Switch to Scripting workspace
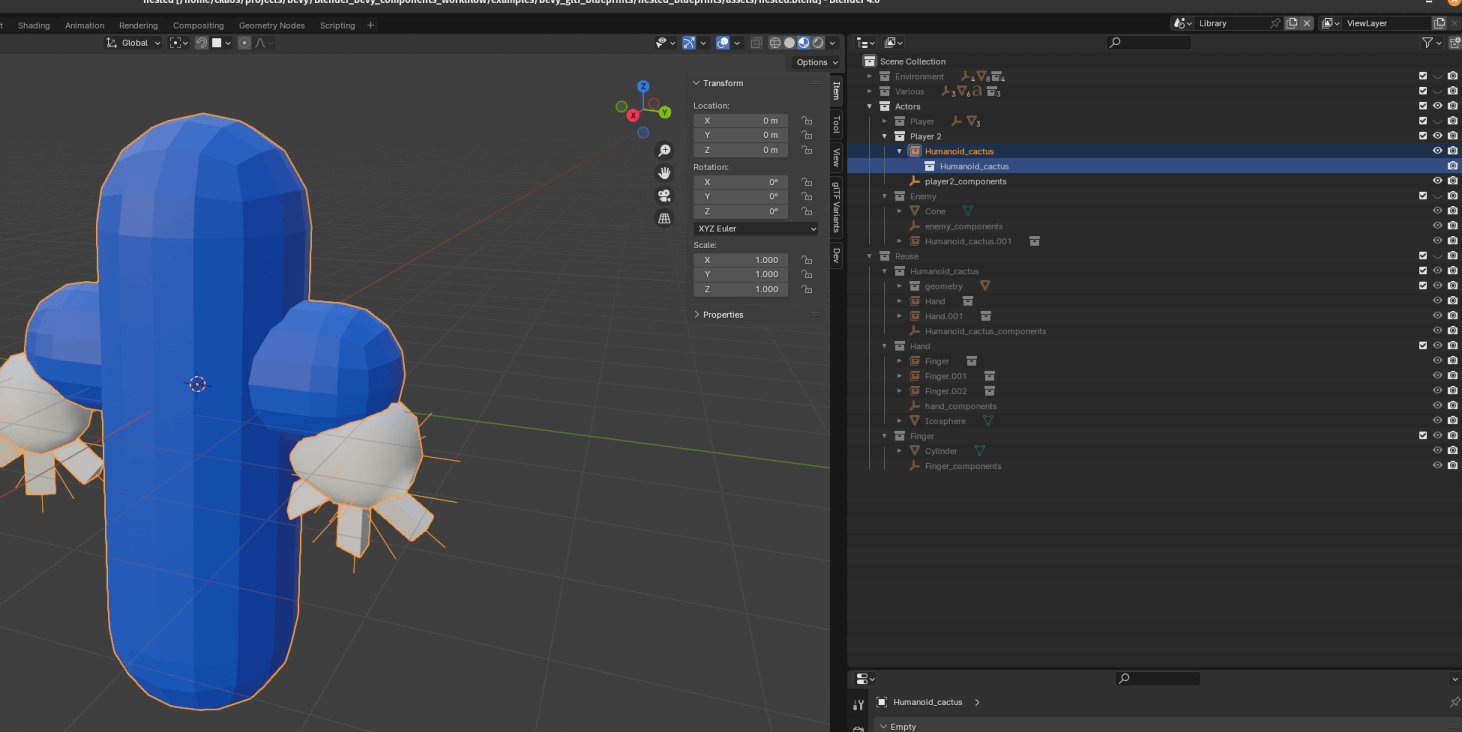 [337, 25]
